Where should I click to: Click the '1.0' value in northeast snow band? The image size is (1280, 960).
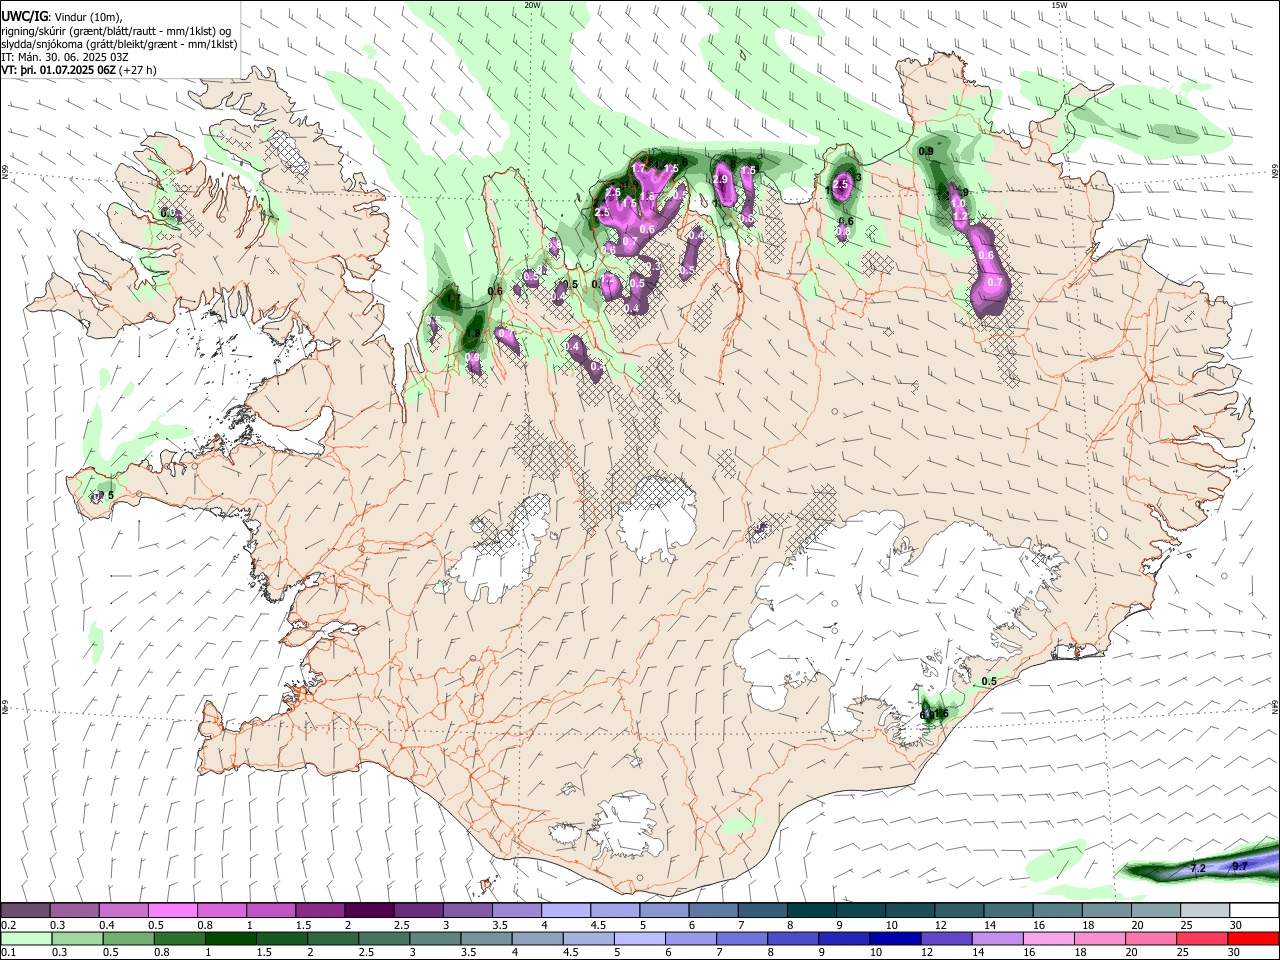tap(958, 203)
